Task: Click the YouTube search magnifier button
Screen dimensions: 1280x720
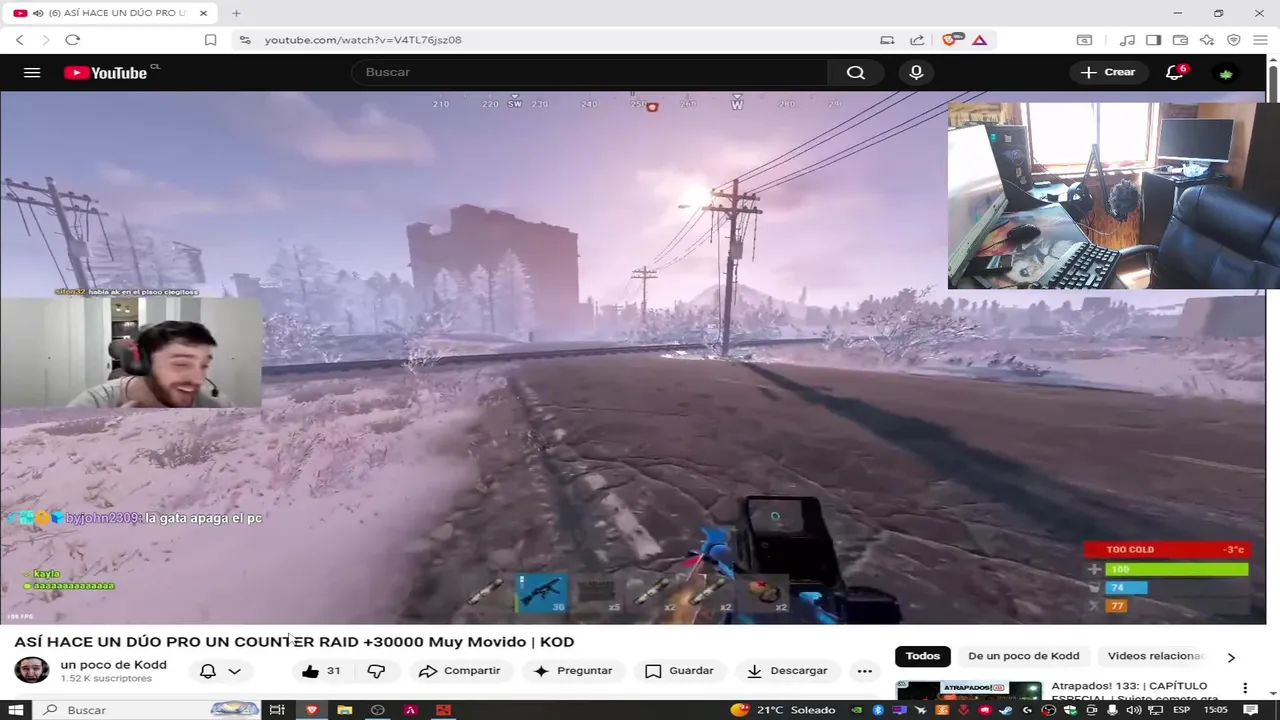Action: tap(856, 72)
